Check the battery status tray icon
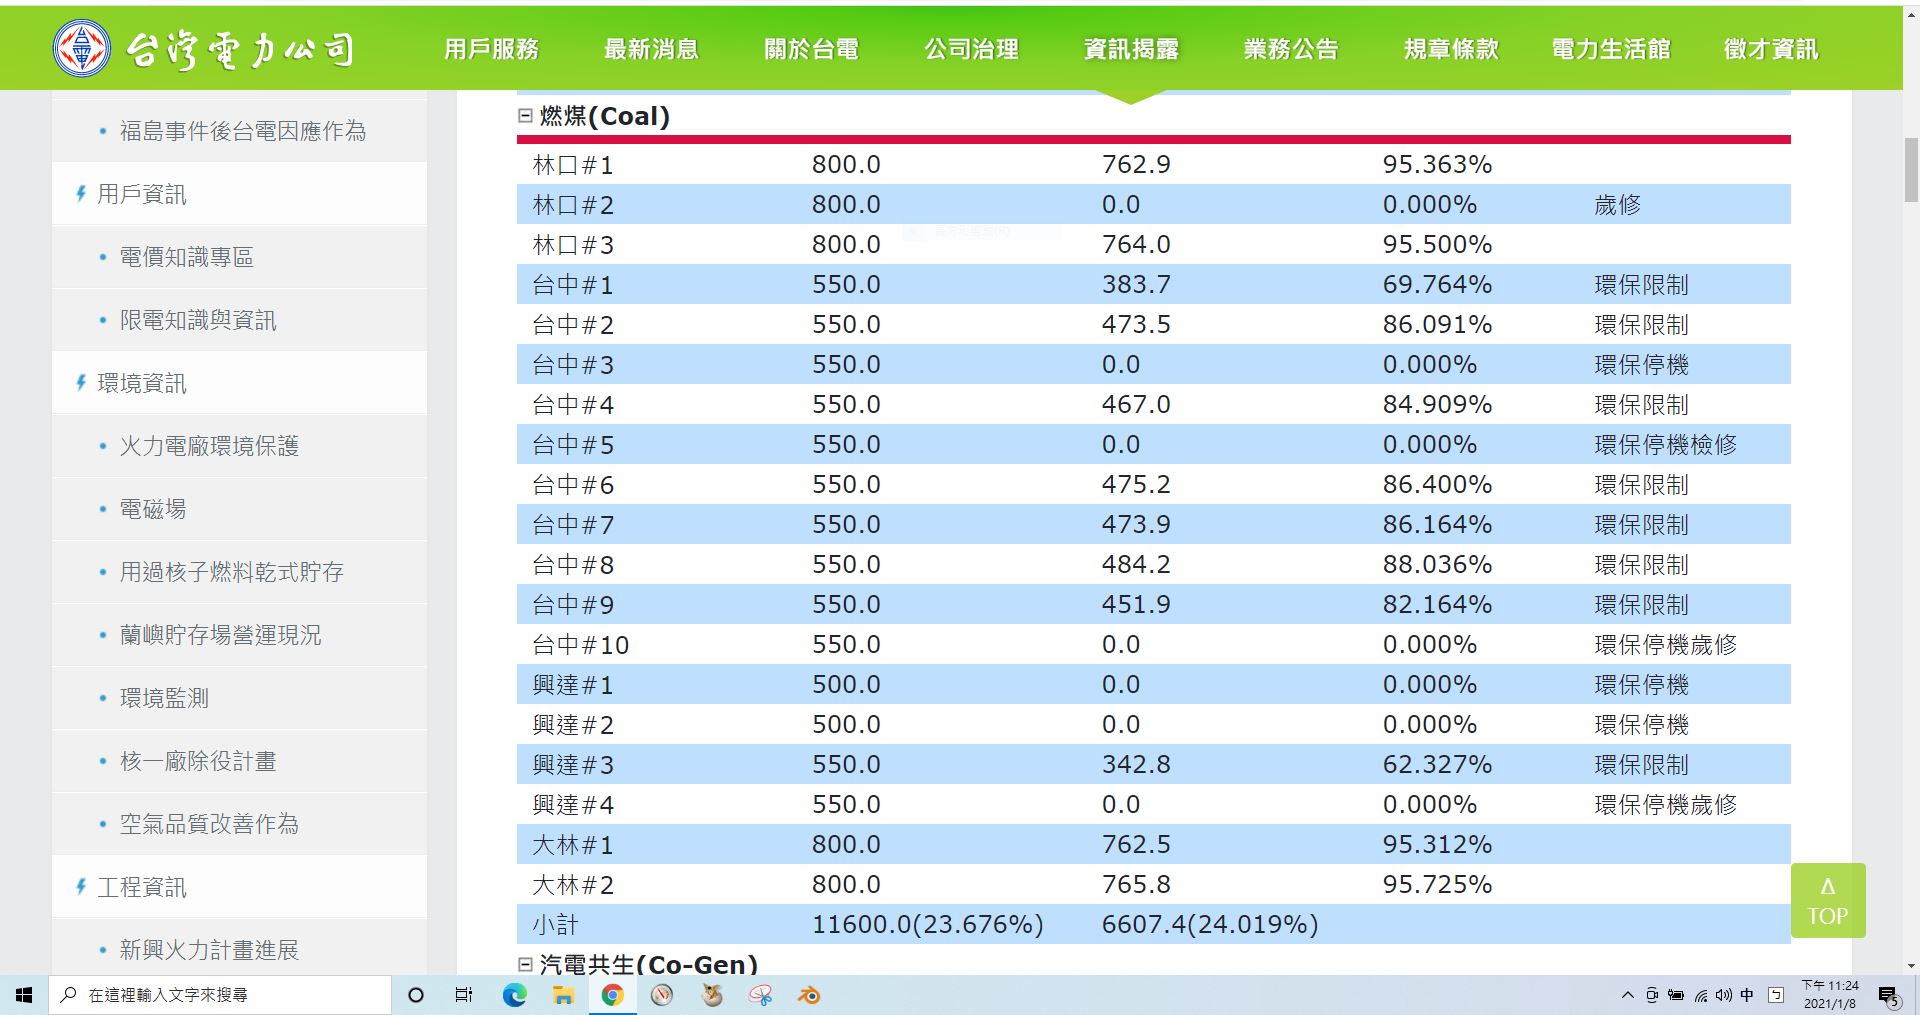Viewport: 1920px width, 1015px height. tap(1676, 995)
